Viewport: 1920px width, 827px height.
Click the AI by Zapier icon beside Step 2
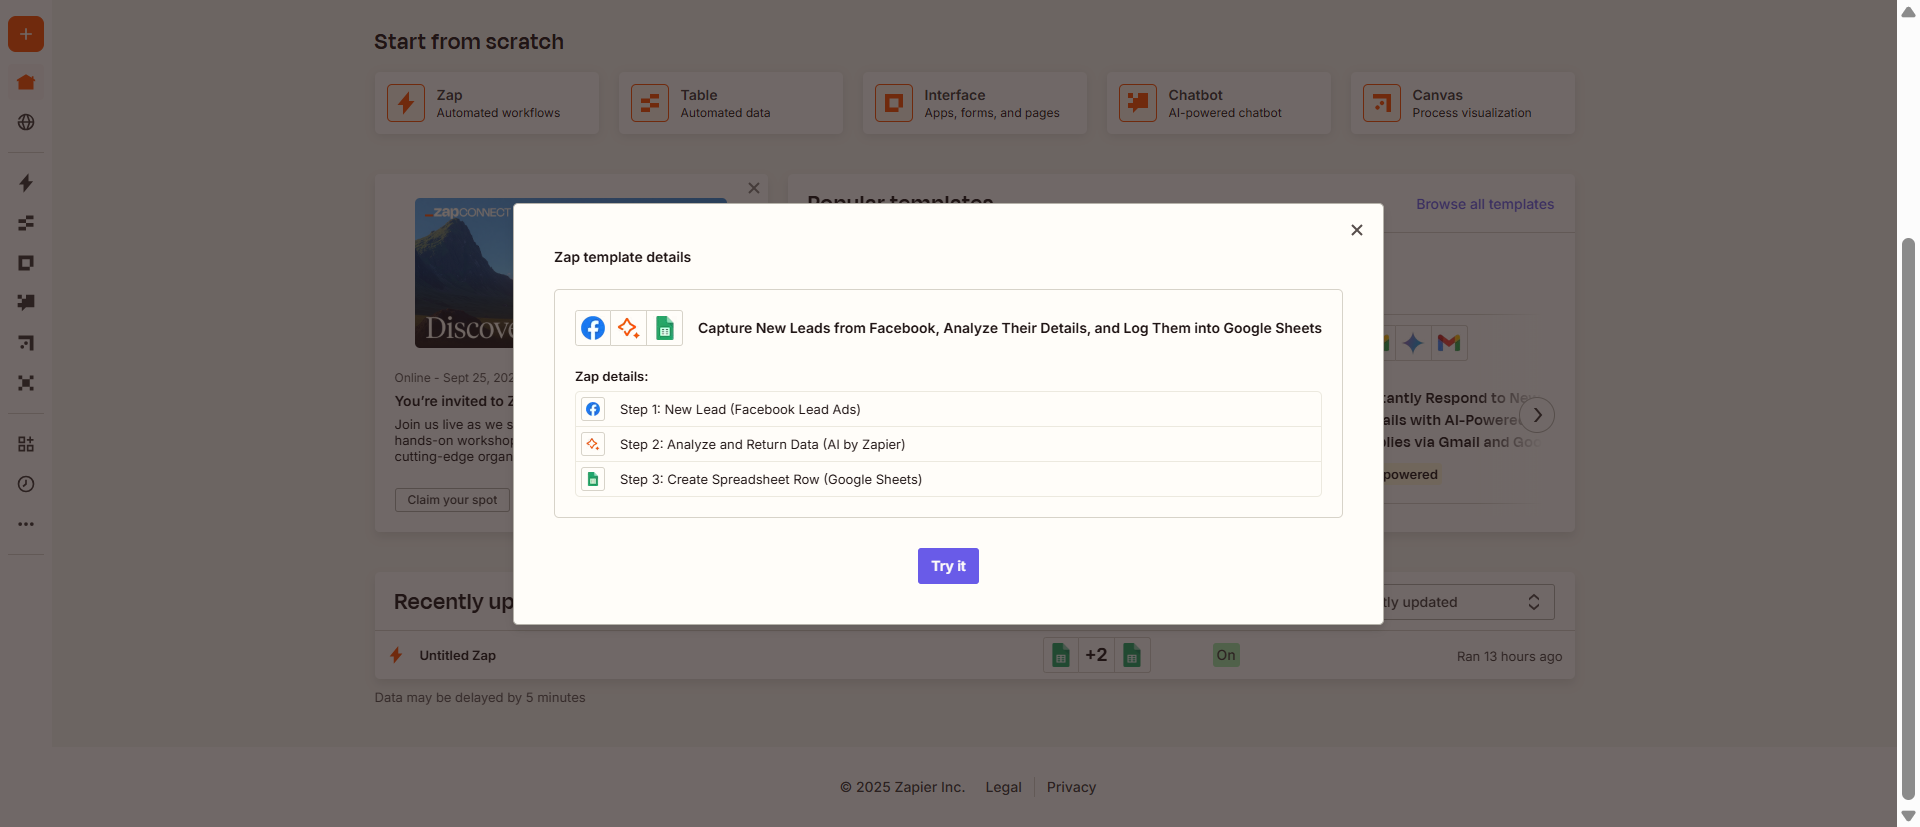(593, 444)
